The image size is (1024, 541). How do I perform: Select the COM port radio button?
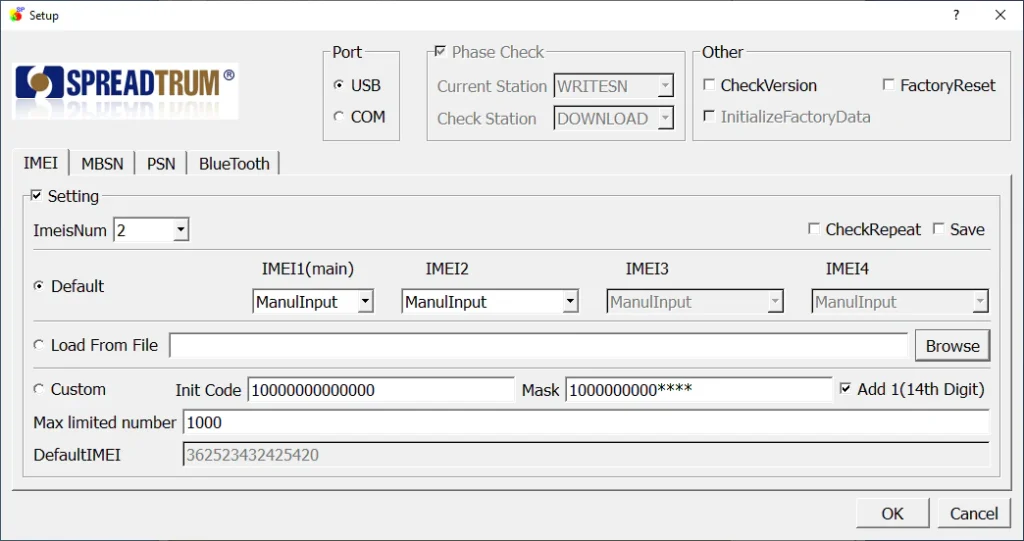tap(339, 117)
